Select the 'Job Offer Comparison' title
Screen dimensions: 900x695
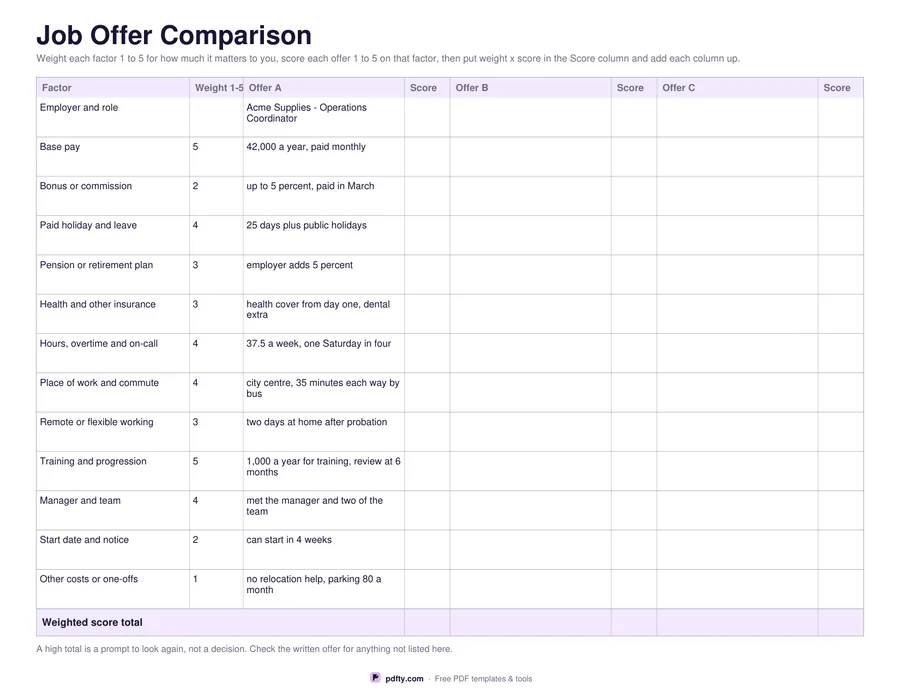coord(174,35)
